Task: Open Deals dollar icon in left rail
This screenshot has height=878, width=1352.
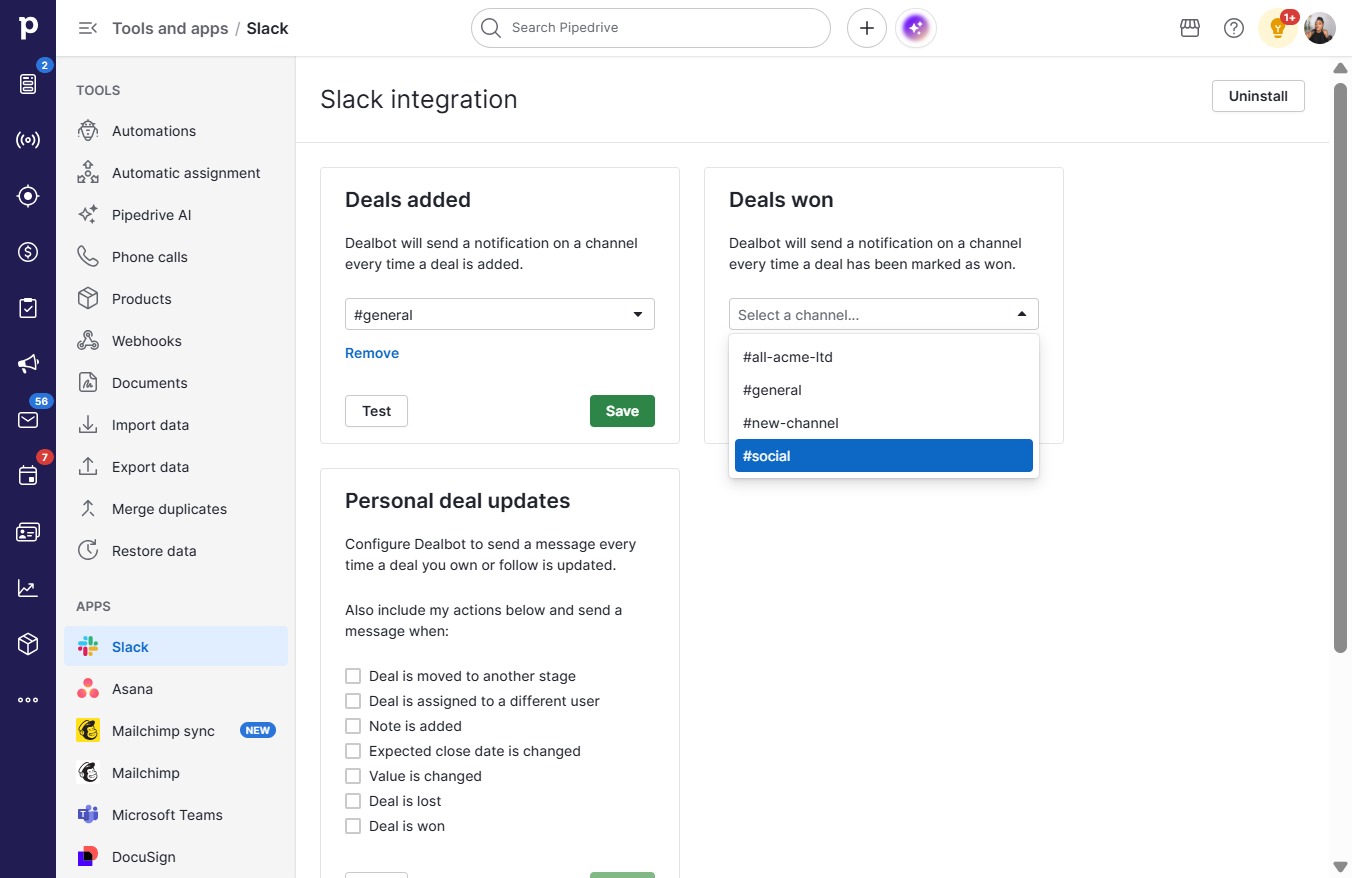Action: (28, 252)
